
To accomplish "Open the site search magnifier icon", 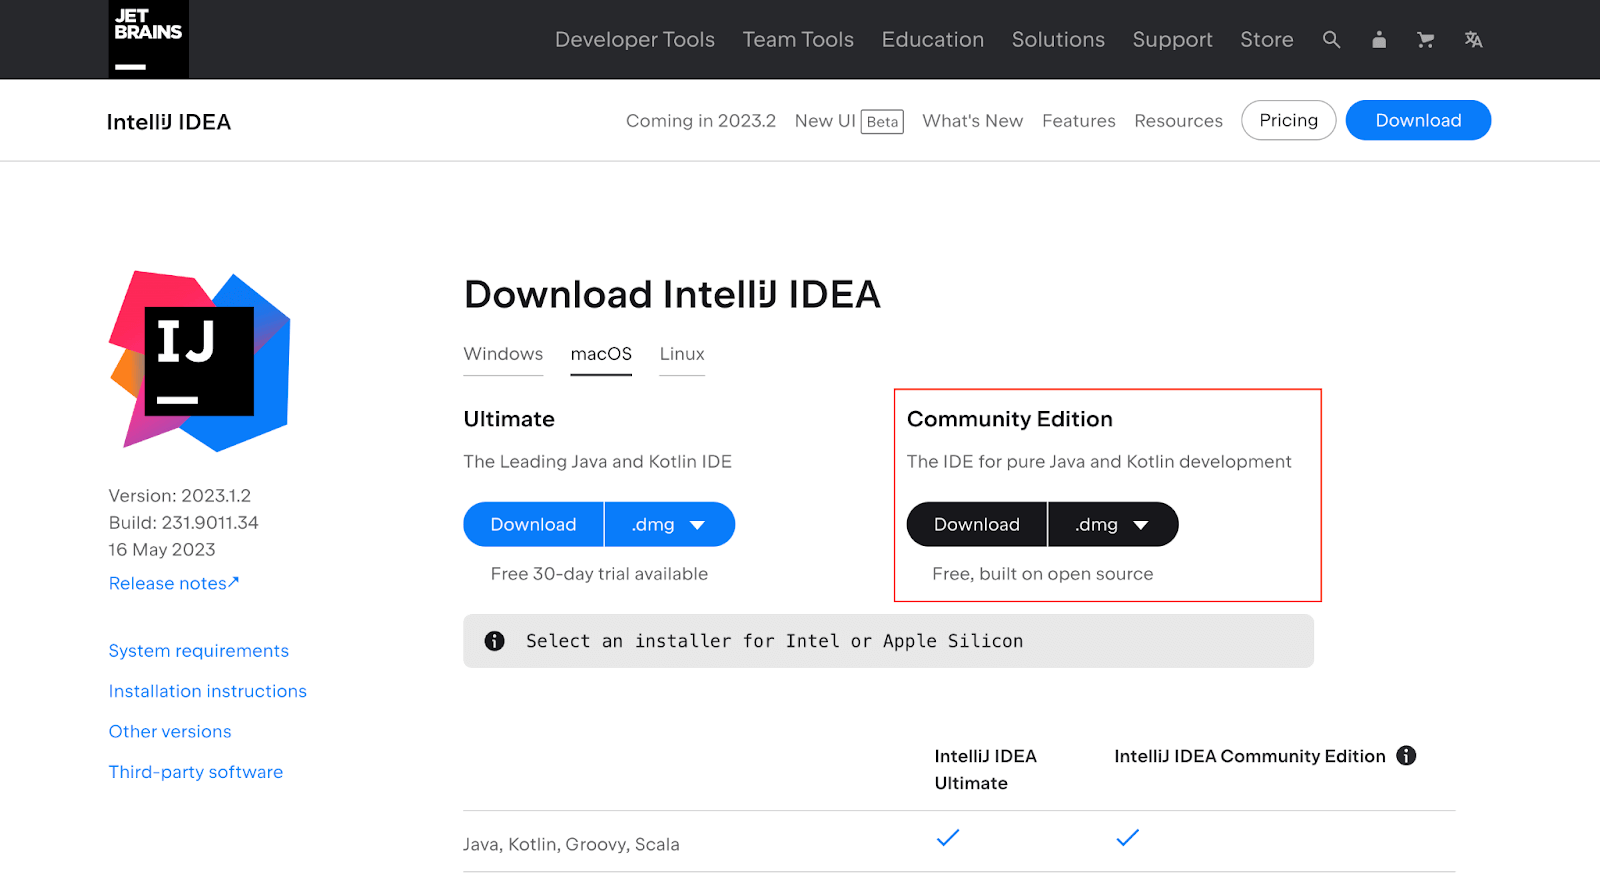I will coord(1331,40).
